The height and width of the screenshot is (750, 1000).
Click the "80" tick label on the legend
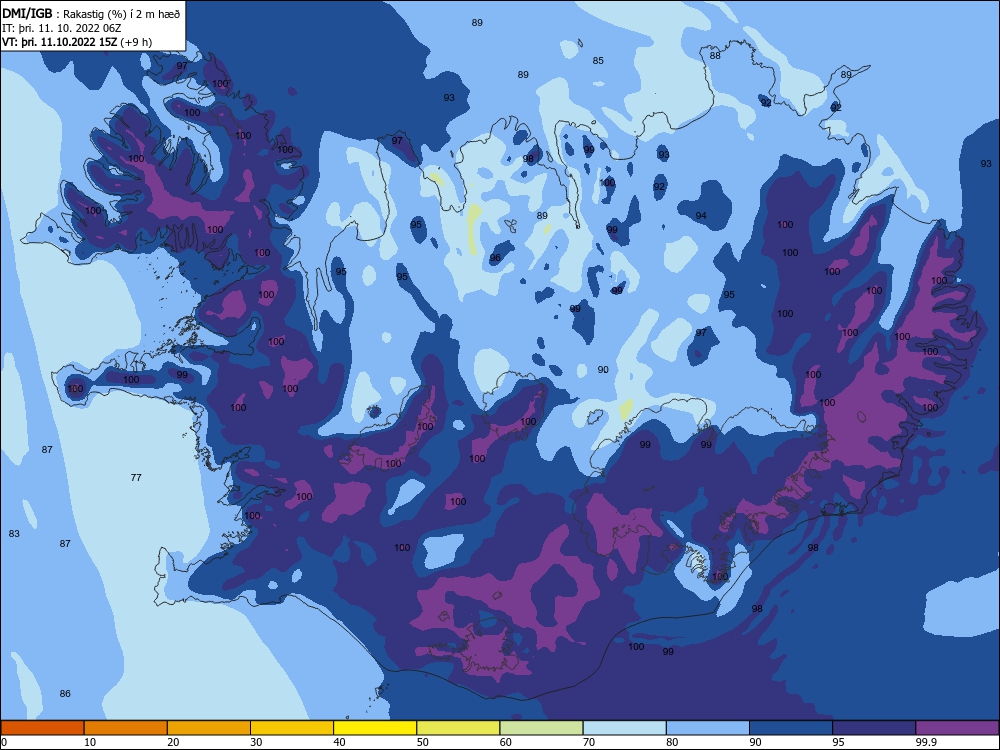coord(672,742)
